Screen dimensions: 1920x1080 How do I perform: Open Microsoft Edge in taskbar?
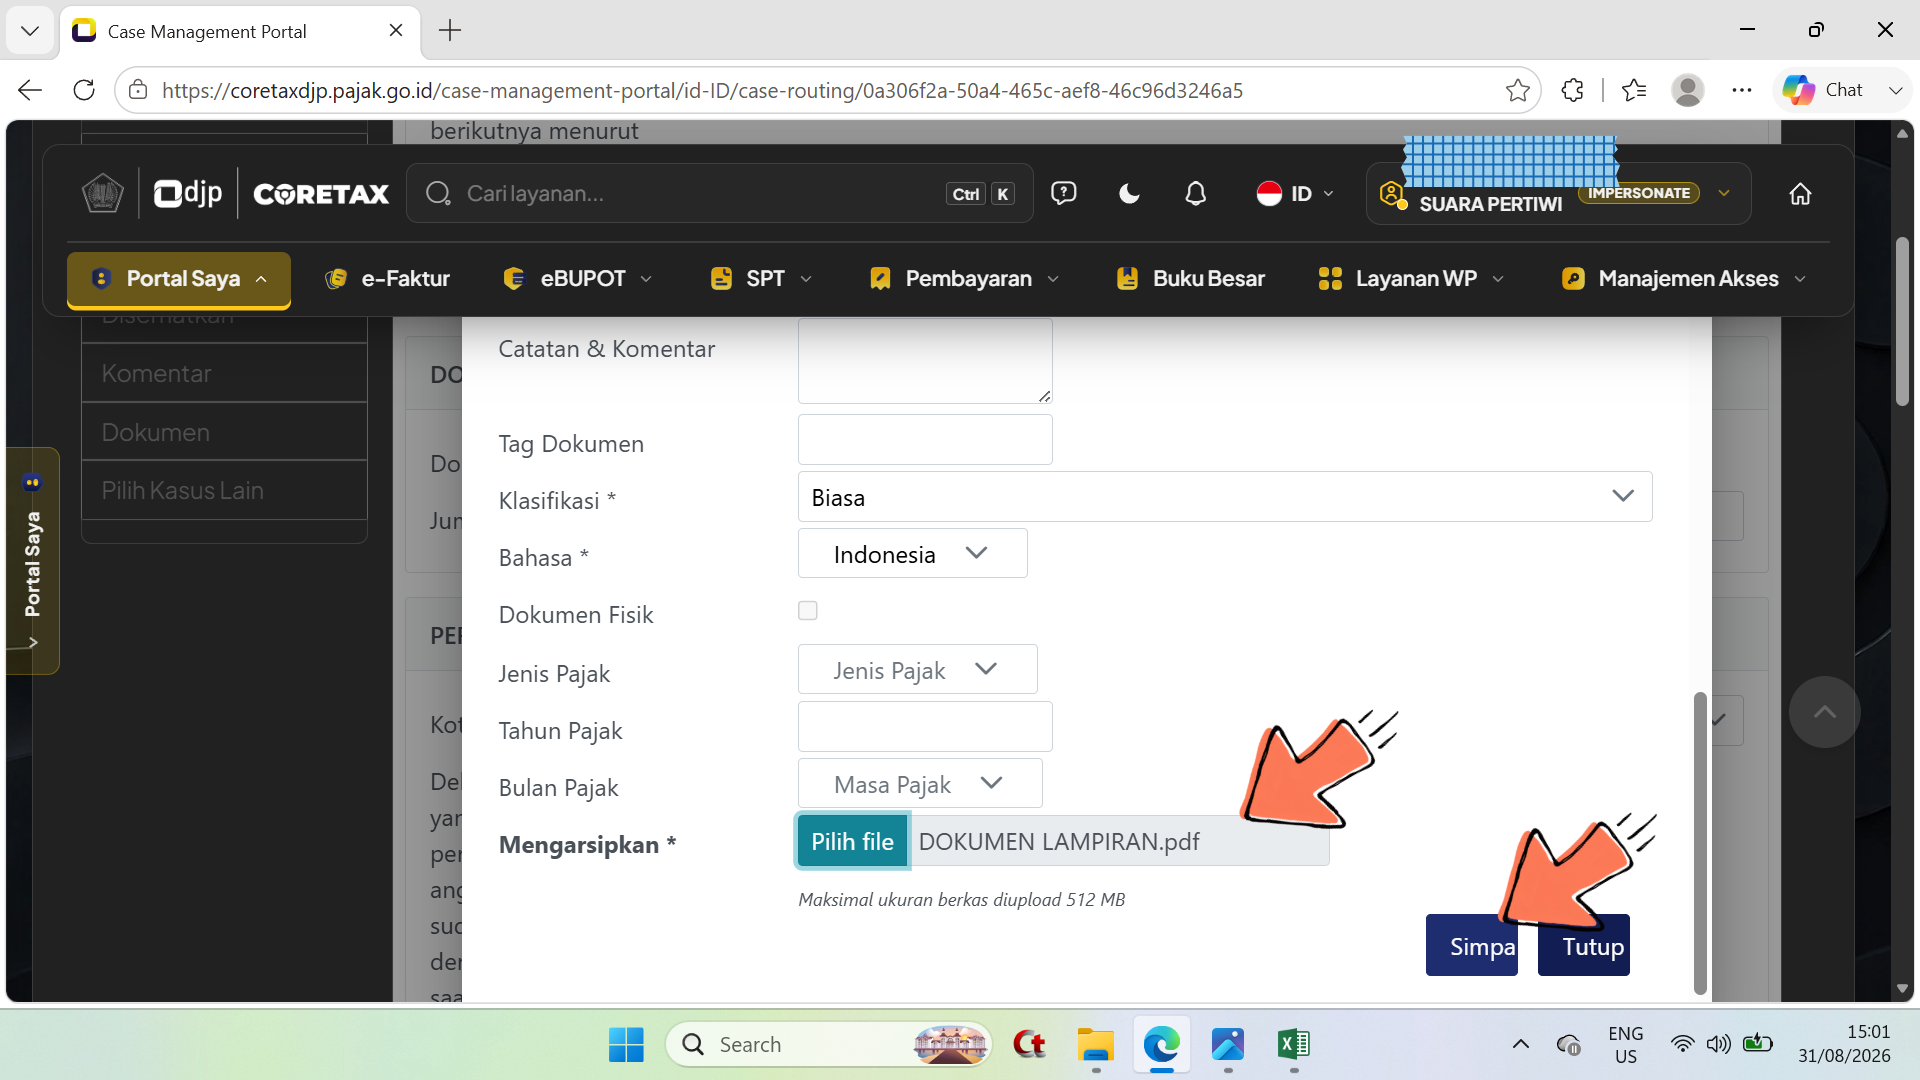(x=1161, y=1045)
